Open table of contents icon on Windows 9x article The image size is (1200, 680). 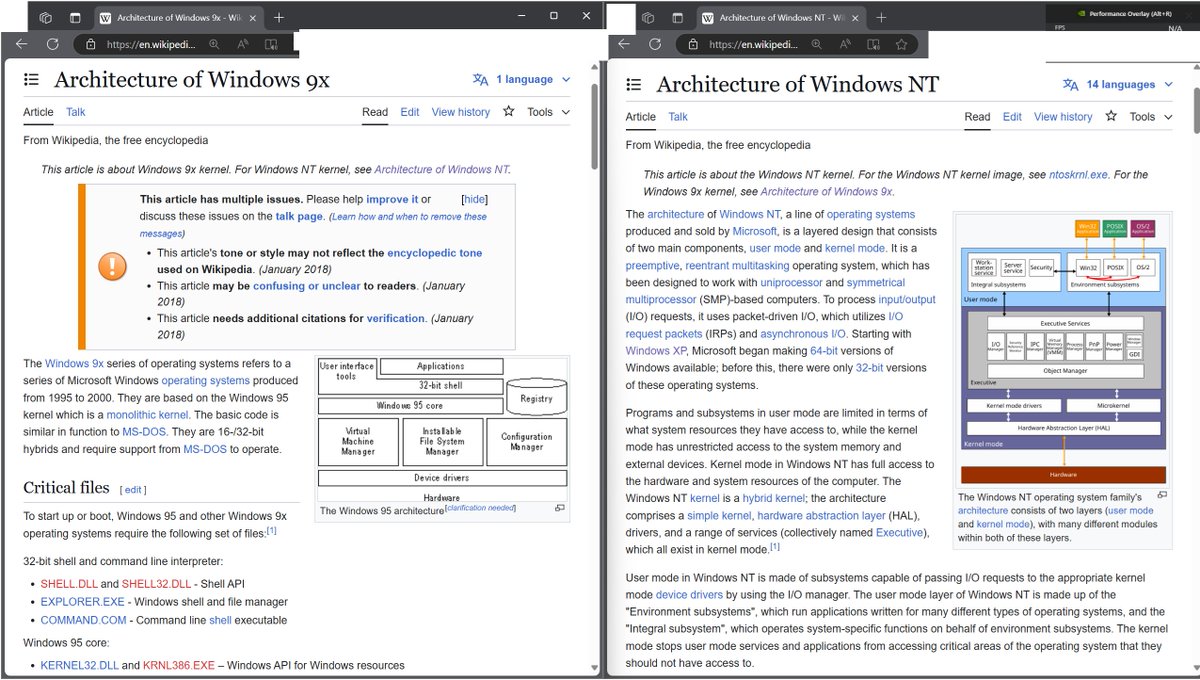[x=31, y=80]
